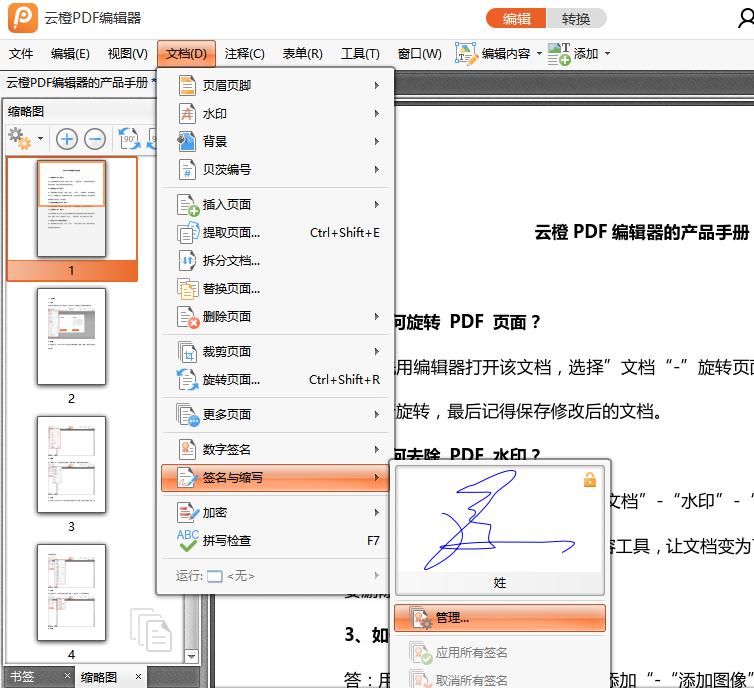Open thumbnail options gear icon

[x=20, y=138]
